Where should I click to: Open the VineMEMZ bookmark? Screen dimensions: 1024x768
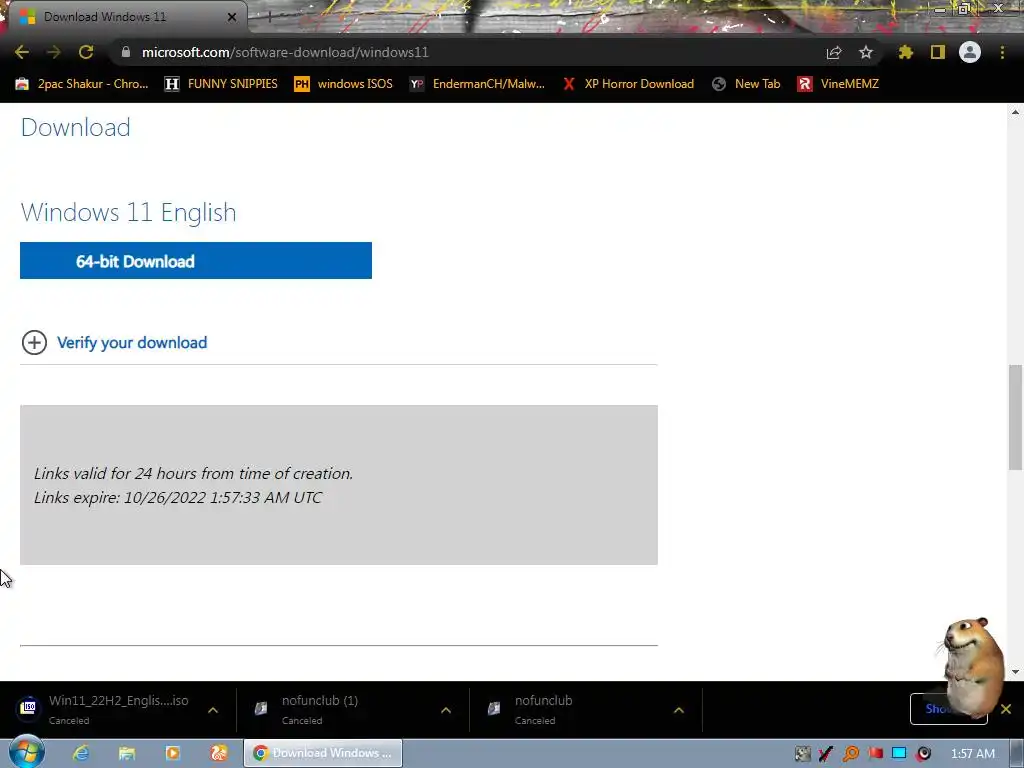[838, 84]
